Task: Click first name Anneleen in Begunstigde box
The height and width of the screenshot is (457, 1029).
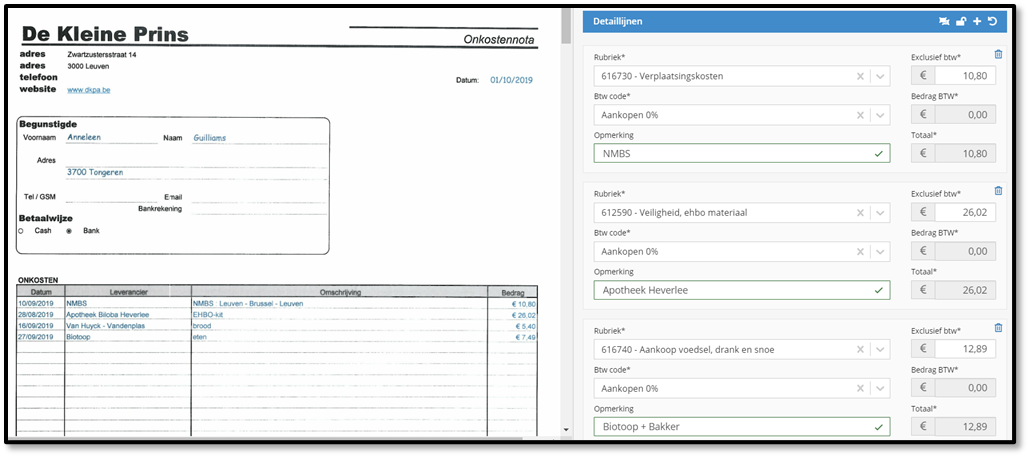Action: (84, 137)
